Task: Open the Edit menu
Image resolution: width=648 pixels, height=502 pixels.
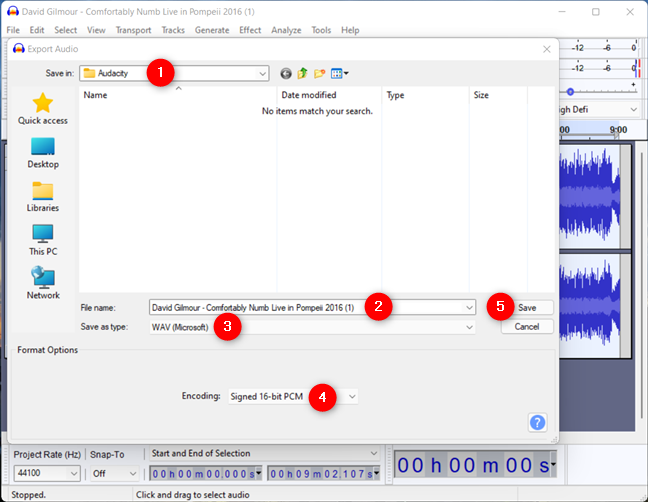Action: [x=37, y=30]
